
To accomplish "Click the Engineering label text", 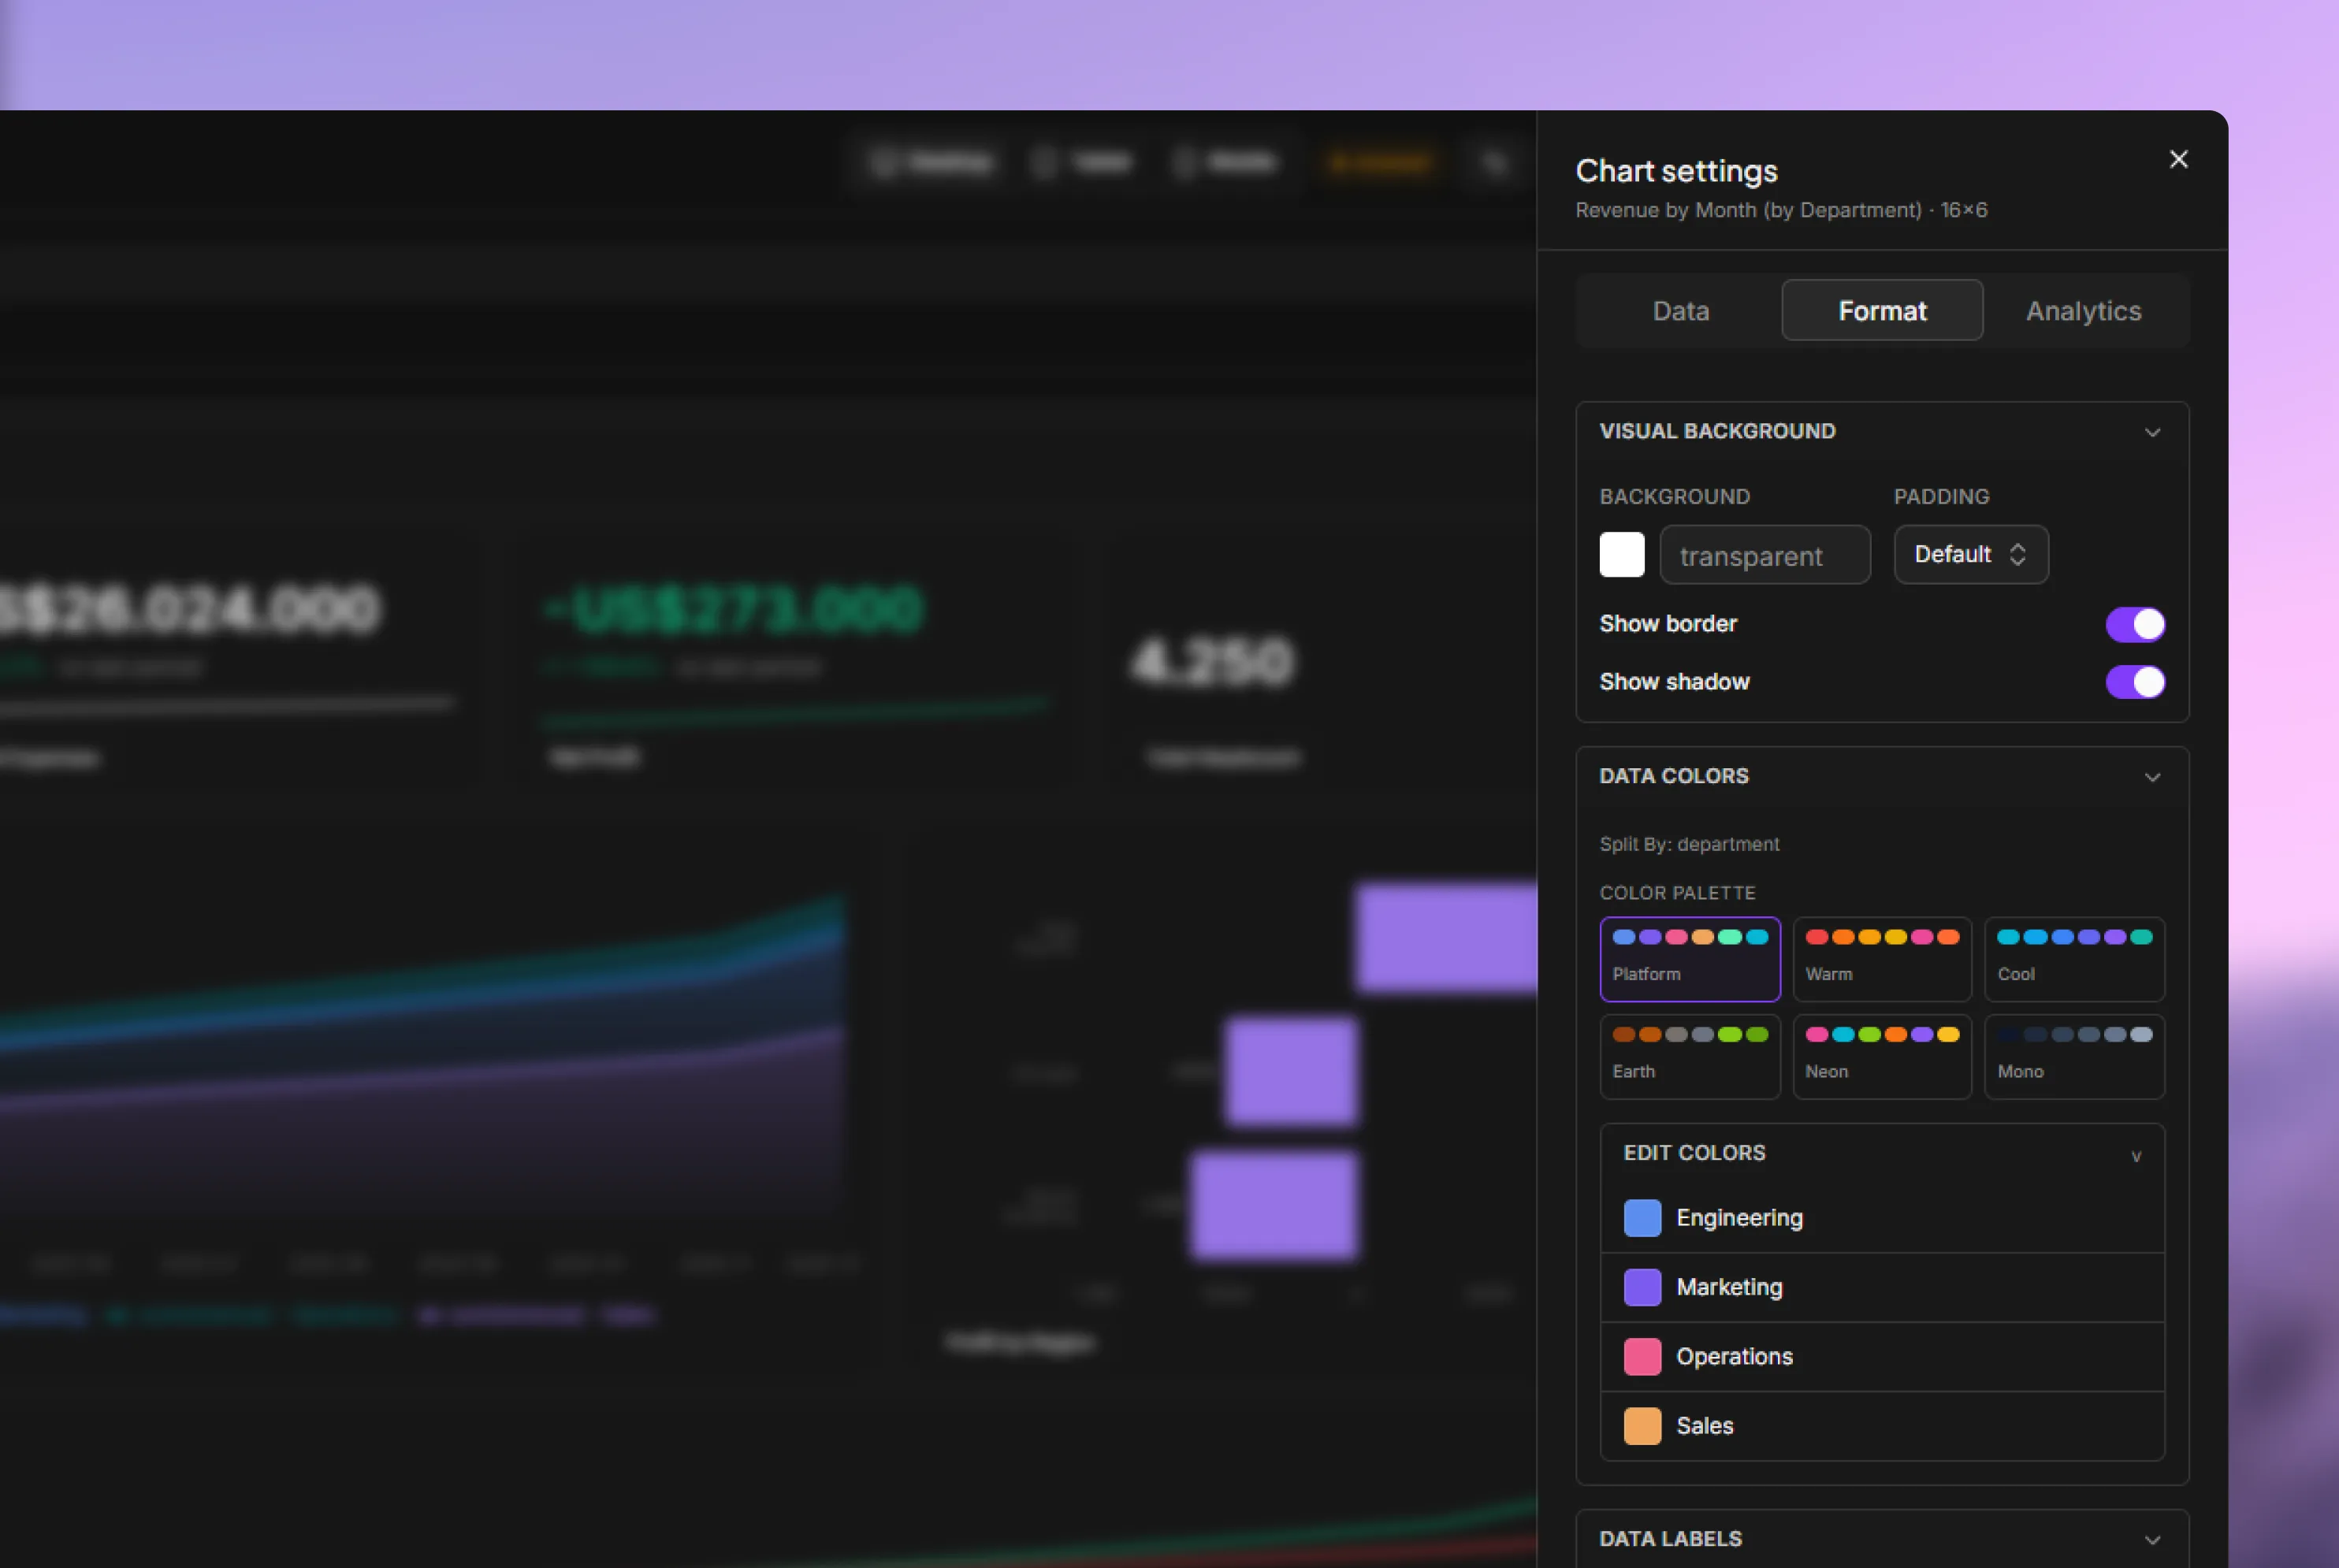I will pyautogui.click(x=1739, y=1218).
